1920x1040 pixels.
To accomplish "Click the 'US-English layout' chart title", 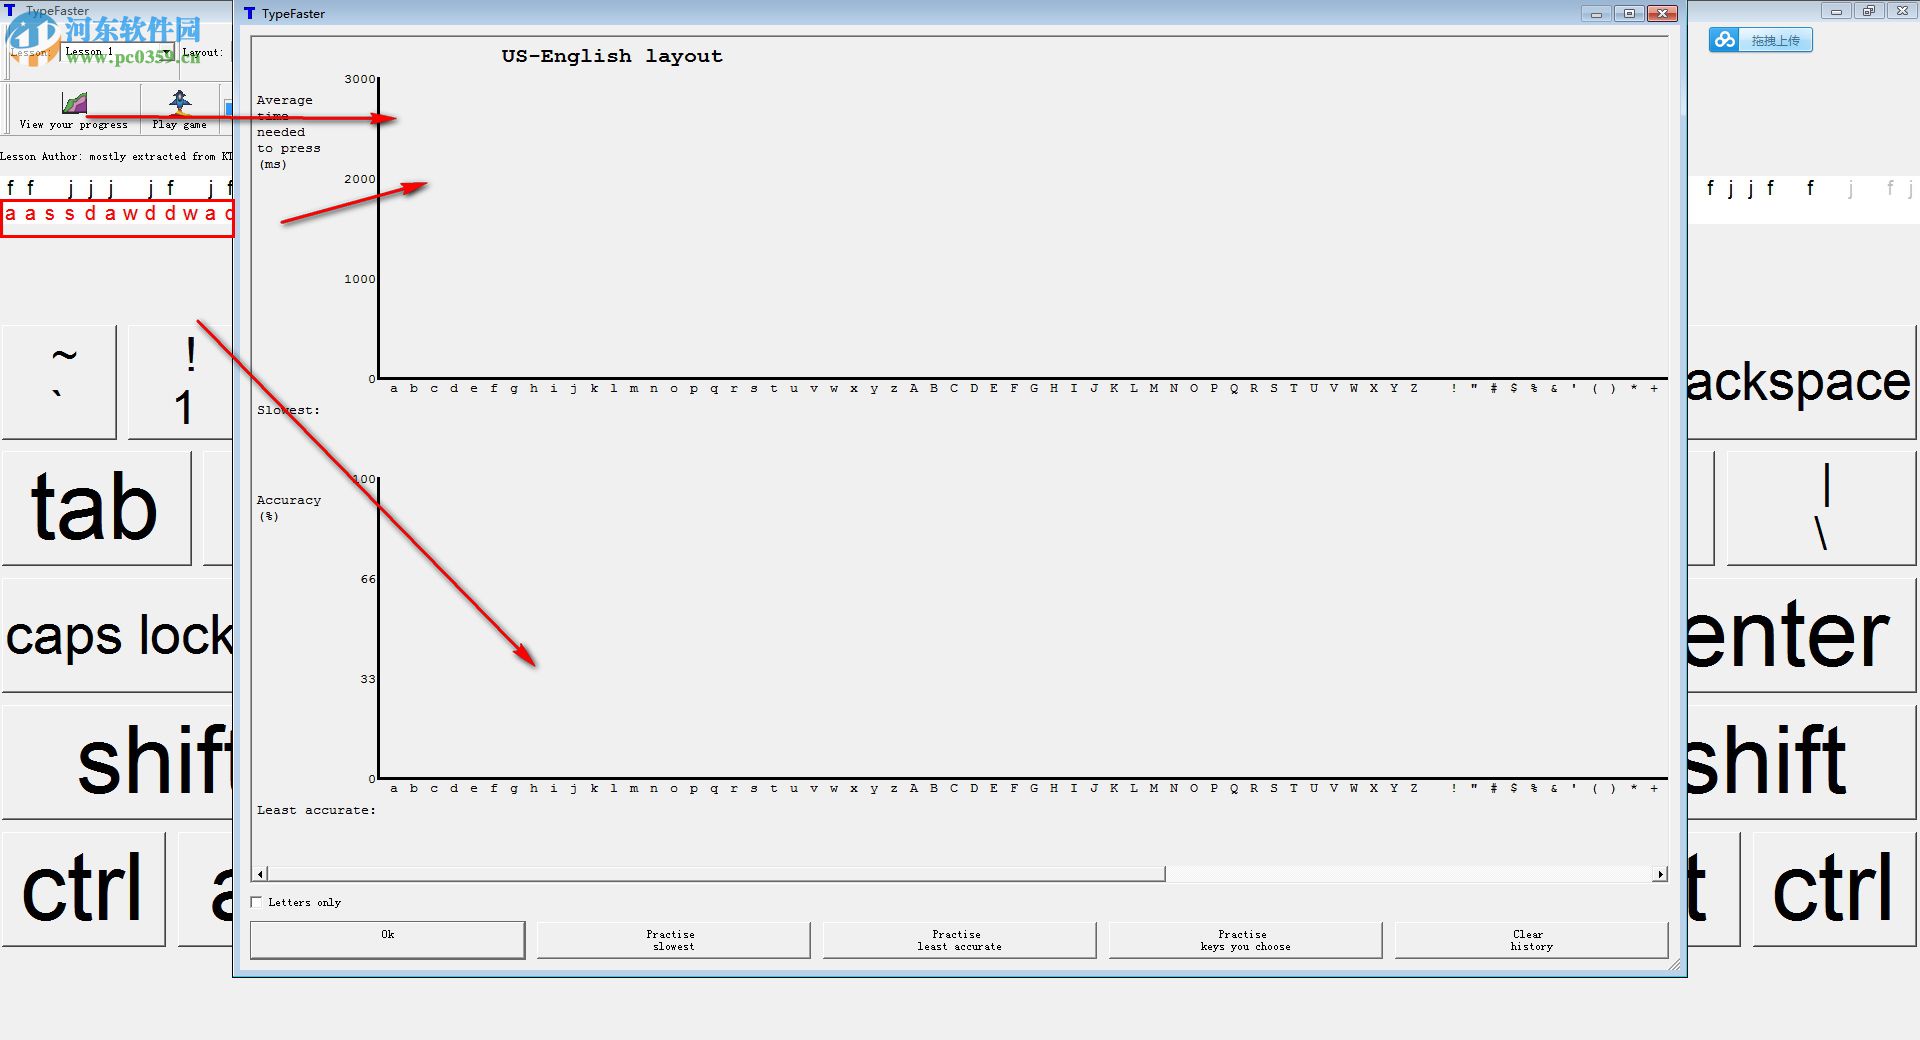I will coord(612,56).
